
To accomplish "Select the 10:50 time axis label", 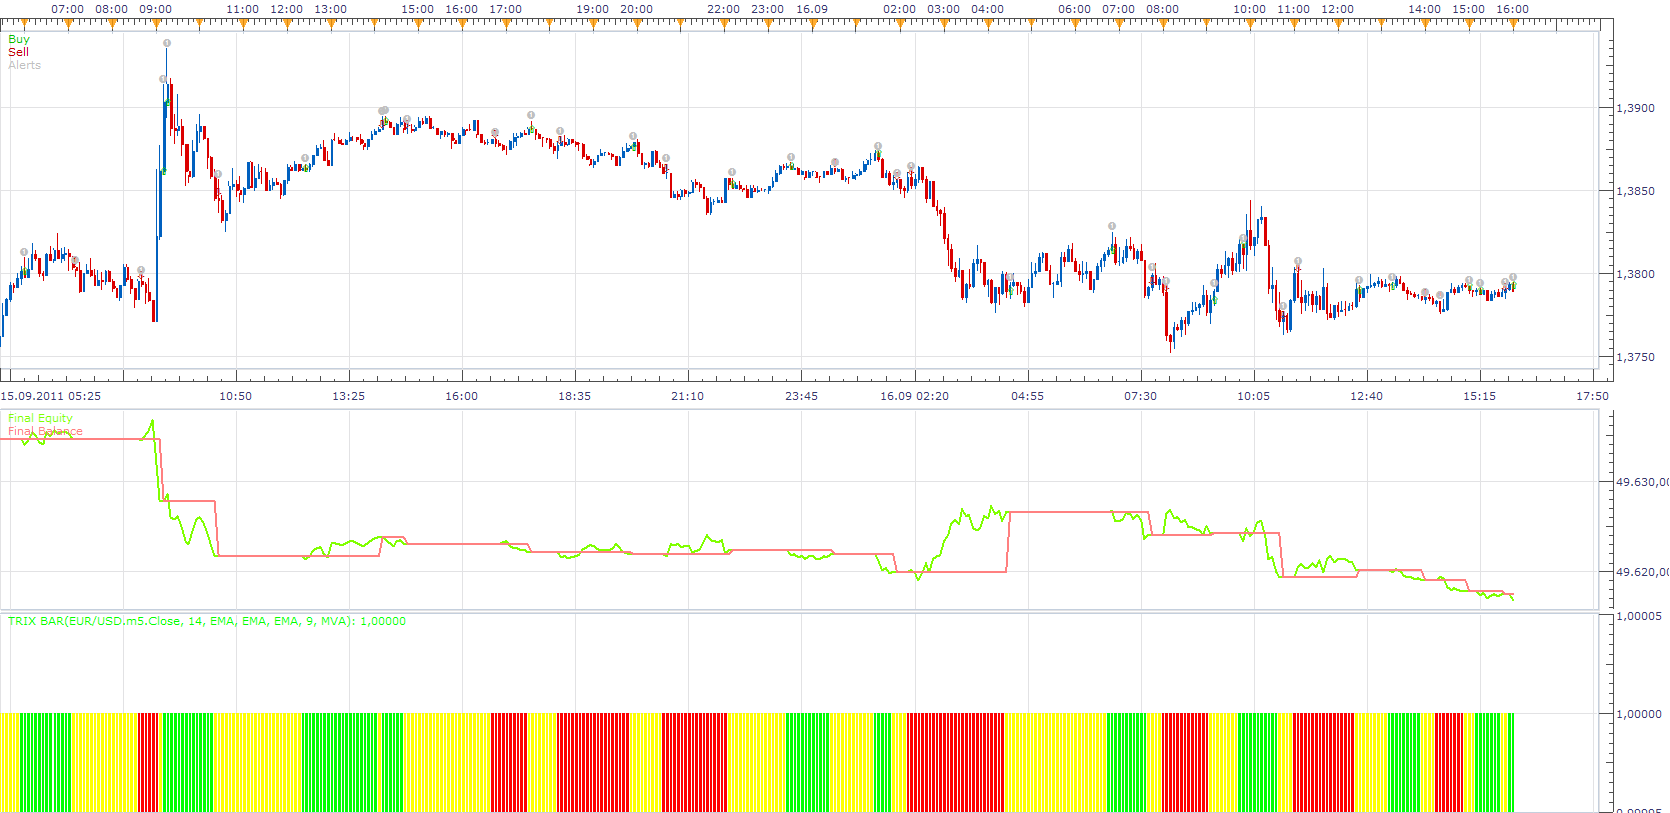I will click(x=236, y=396).
